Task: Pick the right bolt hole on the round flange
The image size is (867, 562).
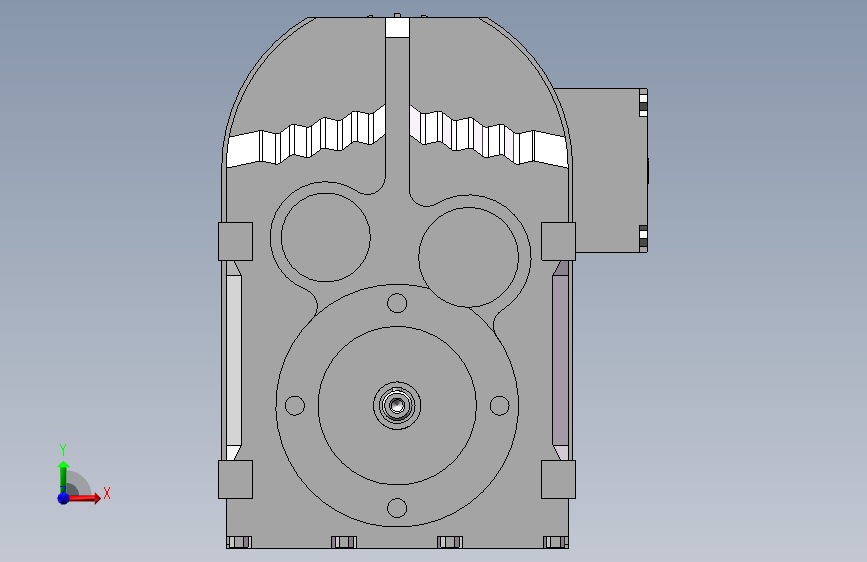Action: tap(499, 405)
